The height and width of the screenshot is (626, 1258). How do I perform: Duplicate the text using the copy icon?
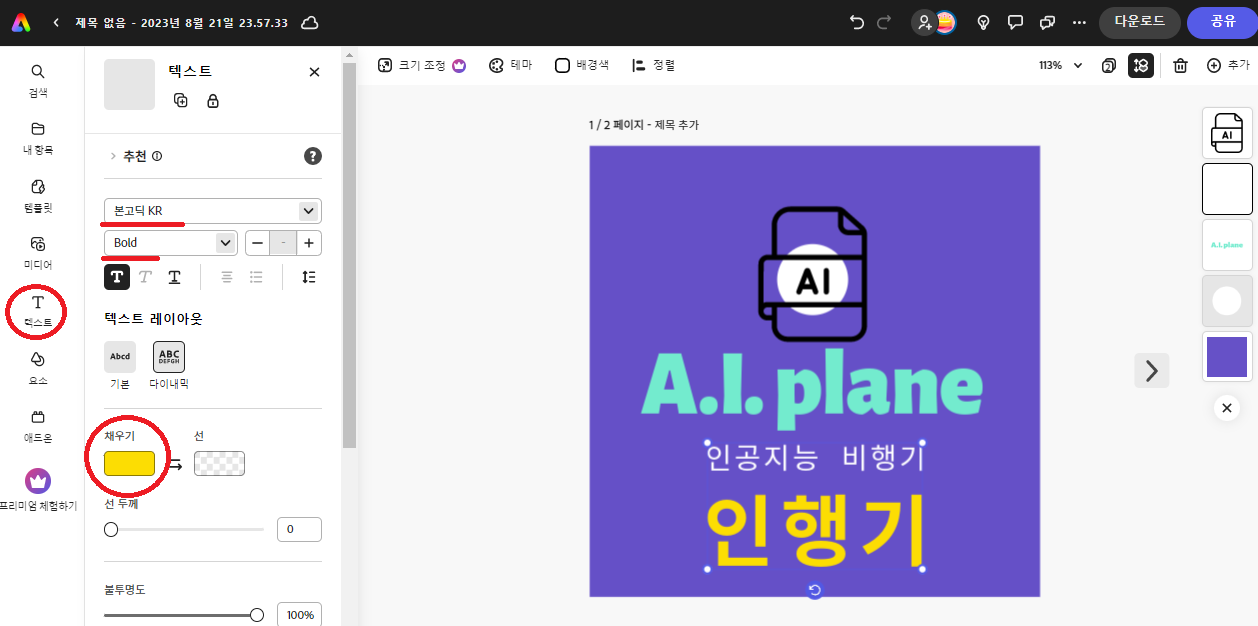(x=181, y=100)
